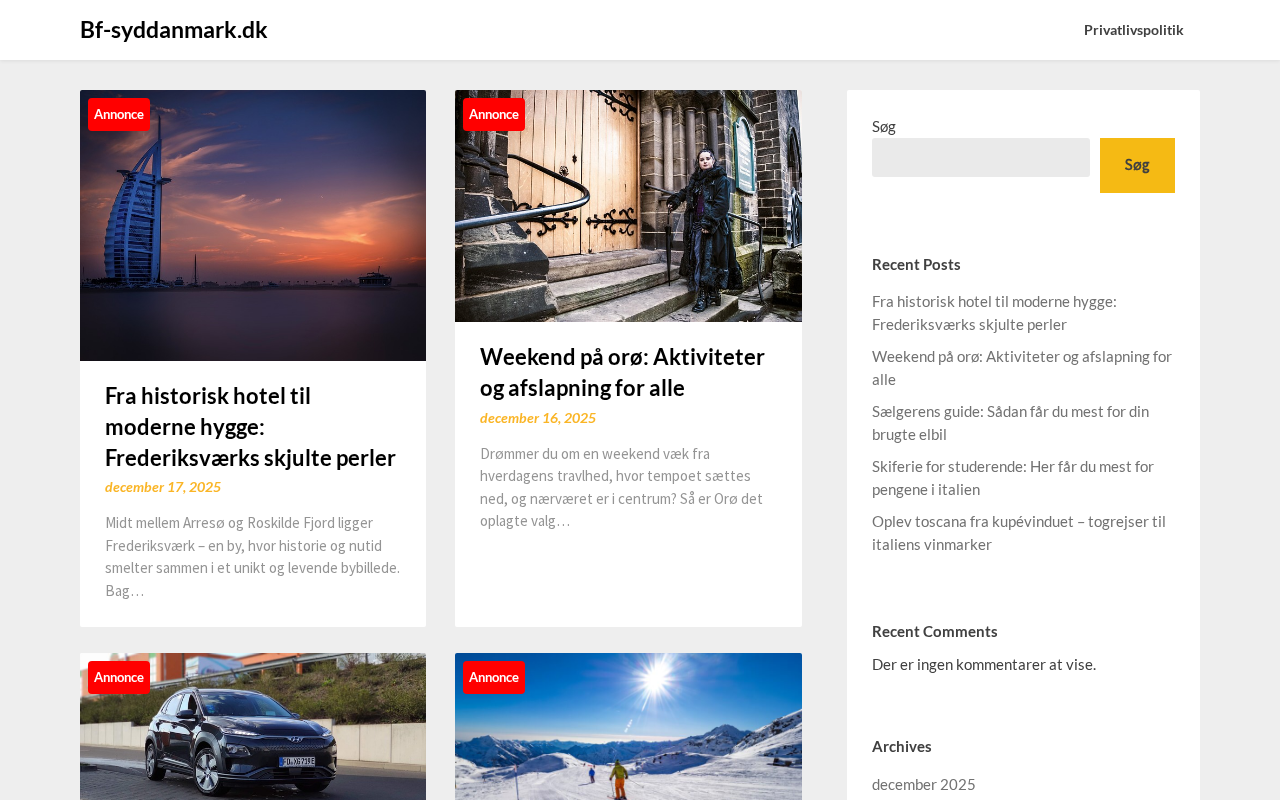
Task: Open the Privatlivspolitik menu item
Action: [1133, 30]
